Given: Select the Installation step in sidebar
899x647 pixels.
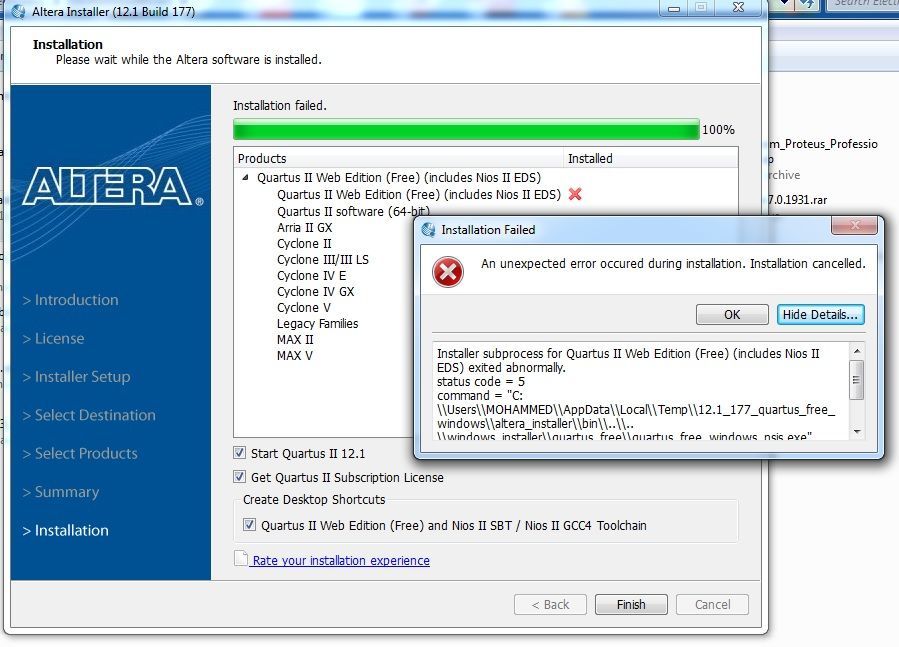Looking at the screenshot, I should tap(66, 531).
